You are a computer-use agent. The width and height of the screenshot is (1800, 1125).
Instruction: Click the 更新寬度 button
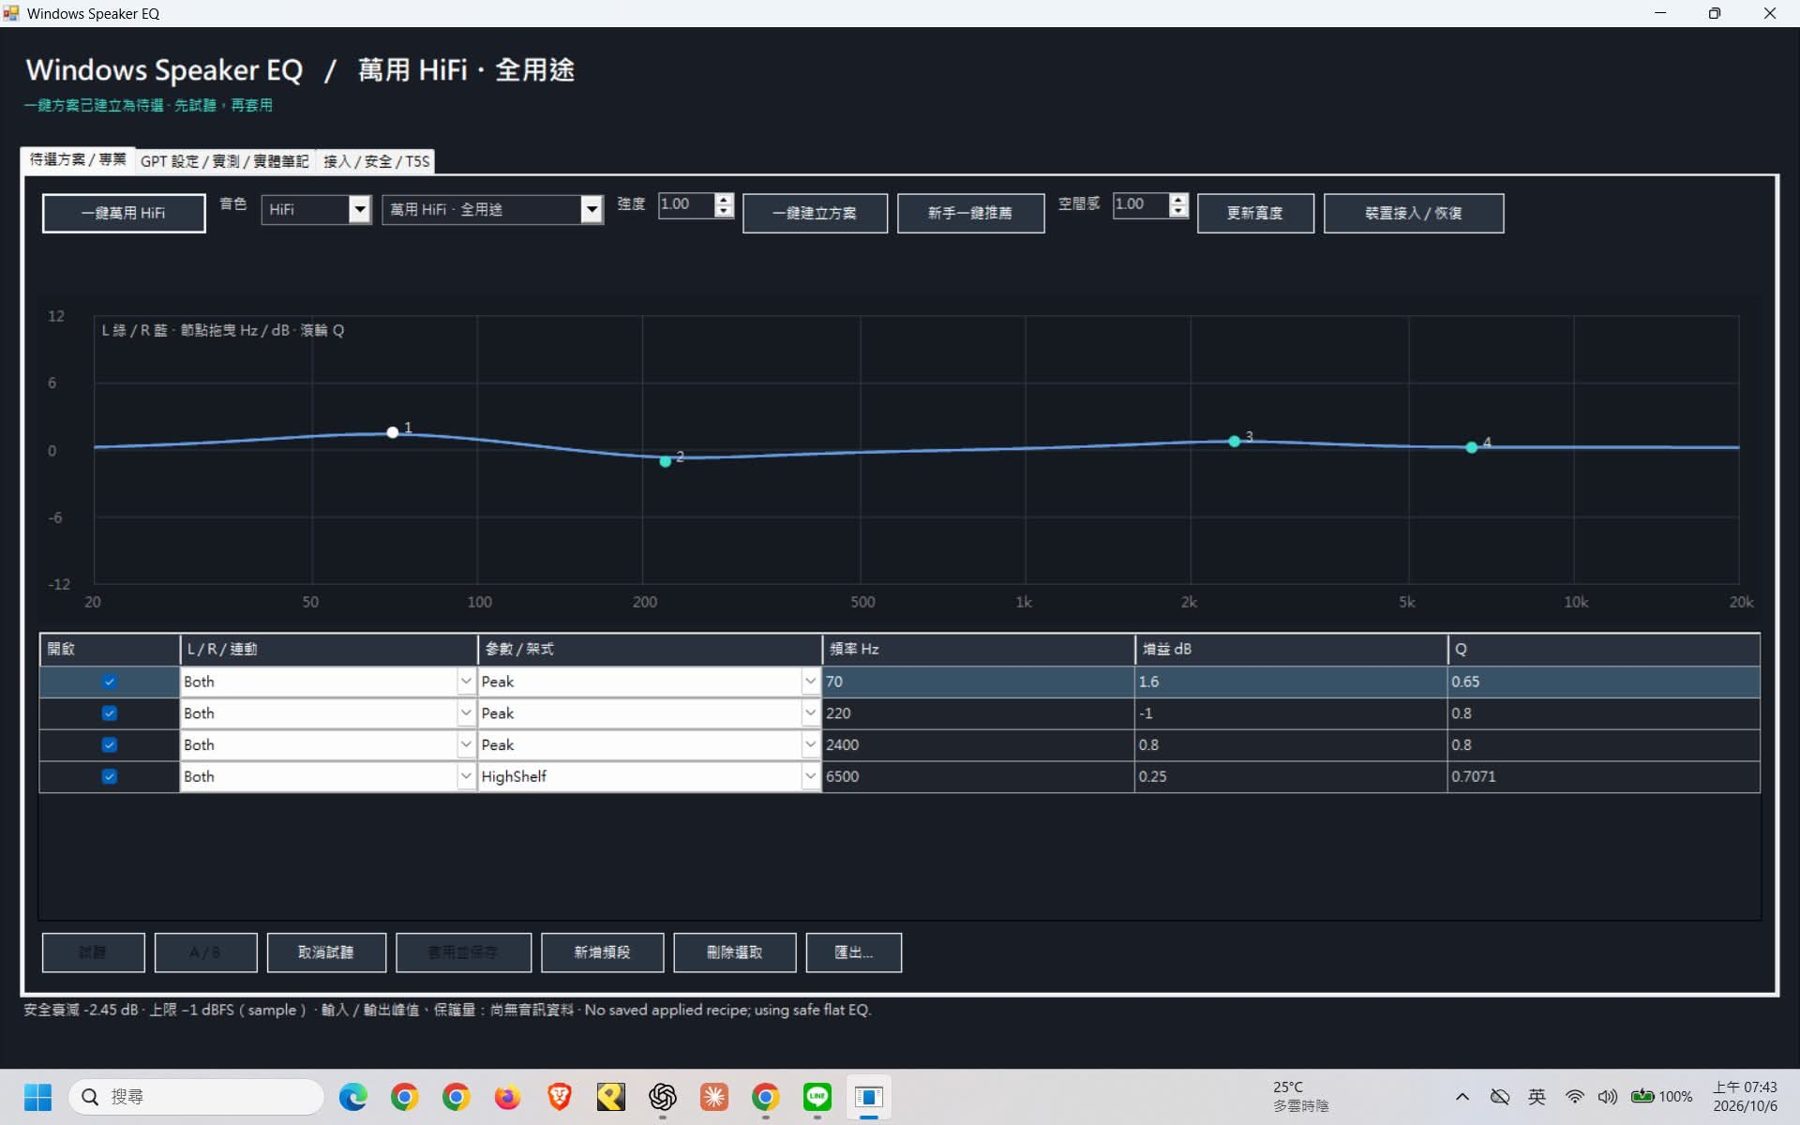pyautogui.click(x=1255, y=213)
